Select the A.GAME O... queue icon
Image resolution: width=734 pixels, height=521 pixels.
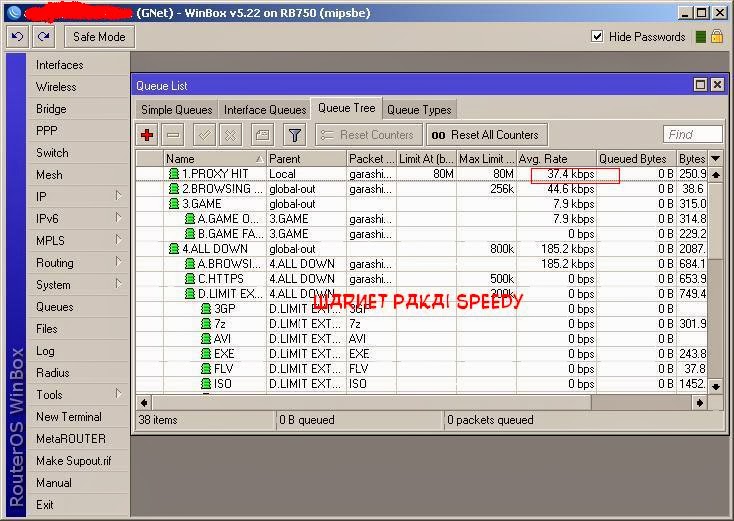(190, 219)
